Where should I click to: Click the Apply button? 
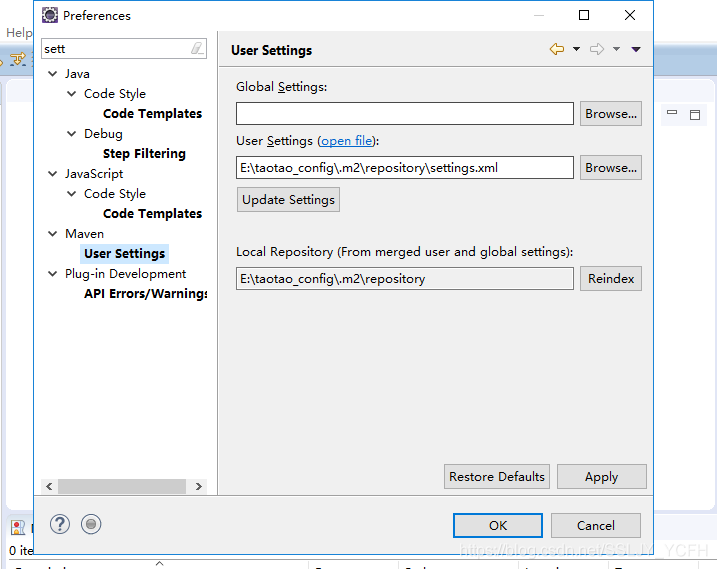pos(602,477)
